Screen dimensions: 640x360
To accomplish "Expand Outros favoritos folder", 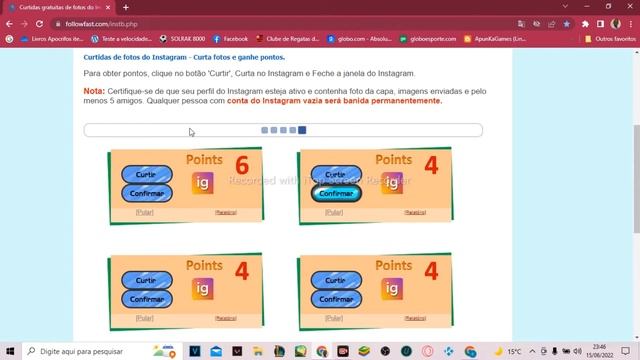I will coord(610,39).
